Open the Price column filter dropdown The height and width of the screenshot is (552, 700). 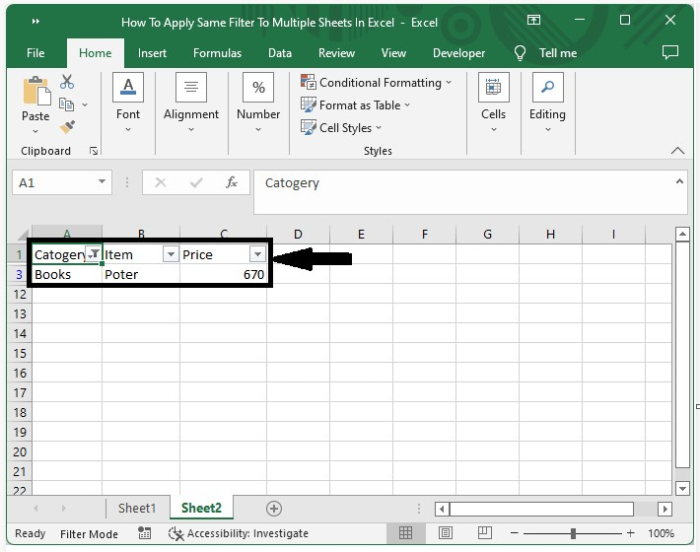(258, 254)
